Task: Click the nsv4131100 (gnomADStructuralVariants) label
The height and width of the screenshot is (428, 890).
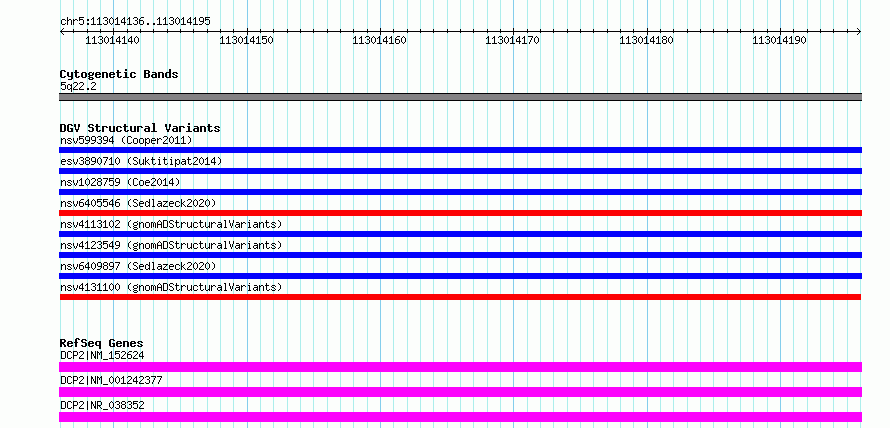Action: pyautogui.click(x=171, y=287)
